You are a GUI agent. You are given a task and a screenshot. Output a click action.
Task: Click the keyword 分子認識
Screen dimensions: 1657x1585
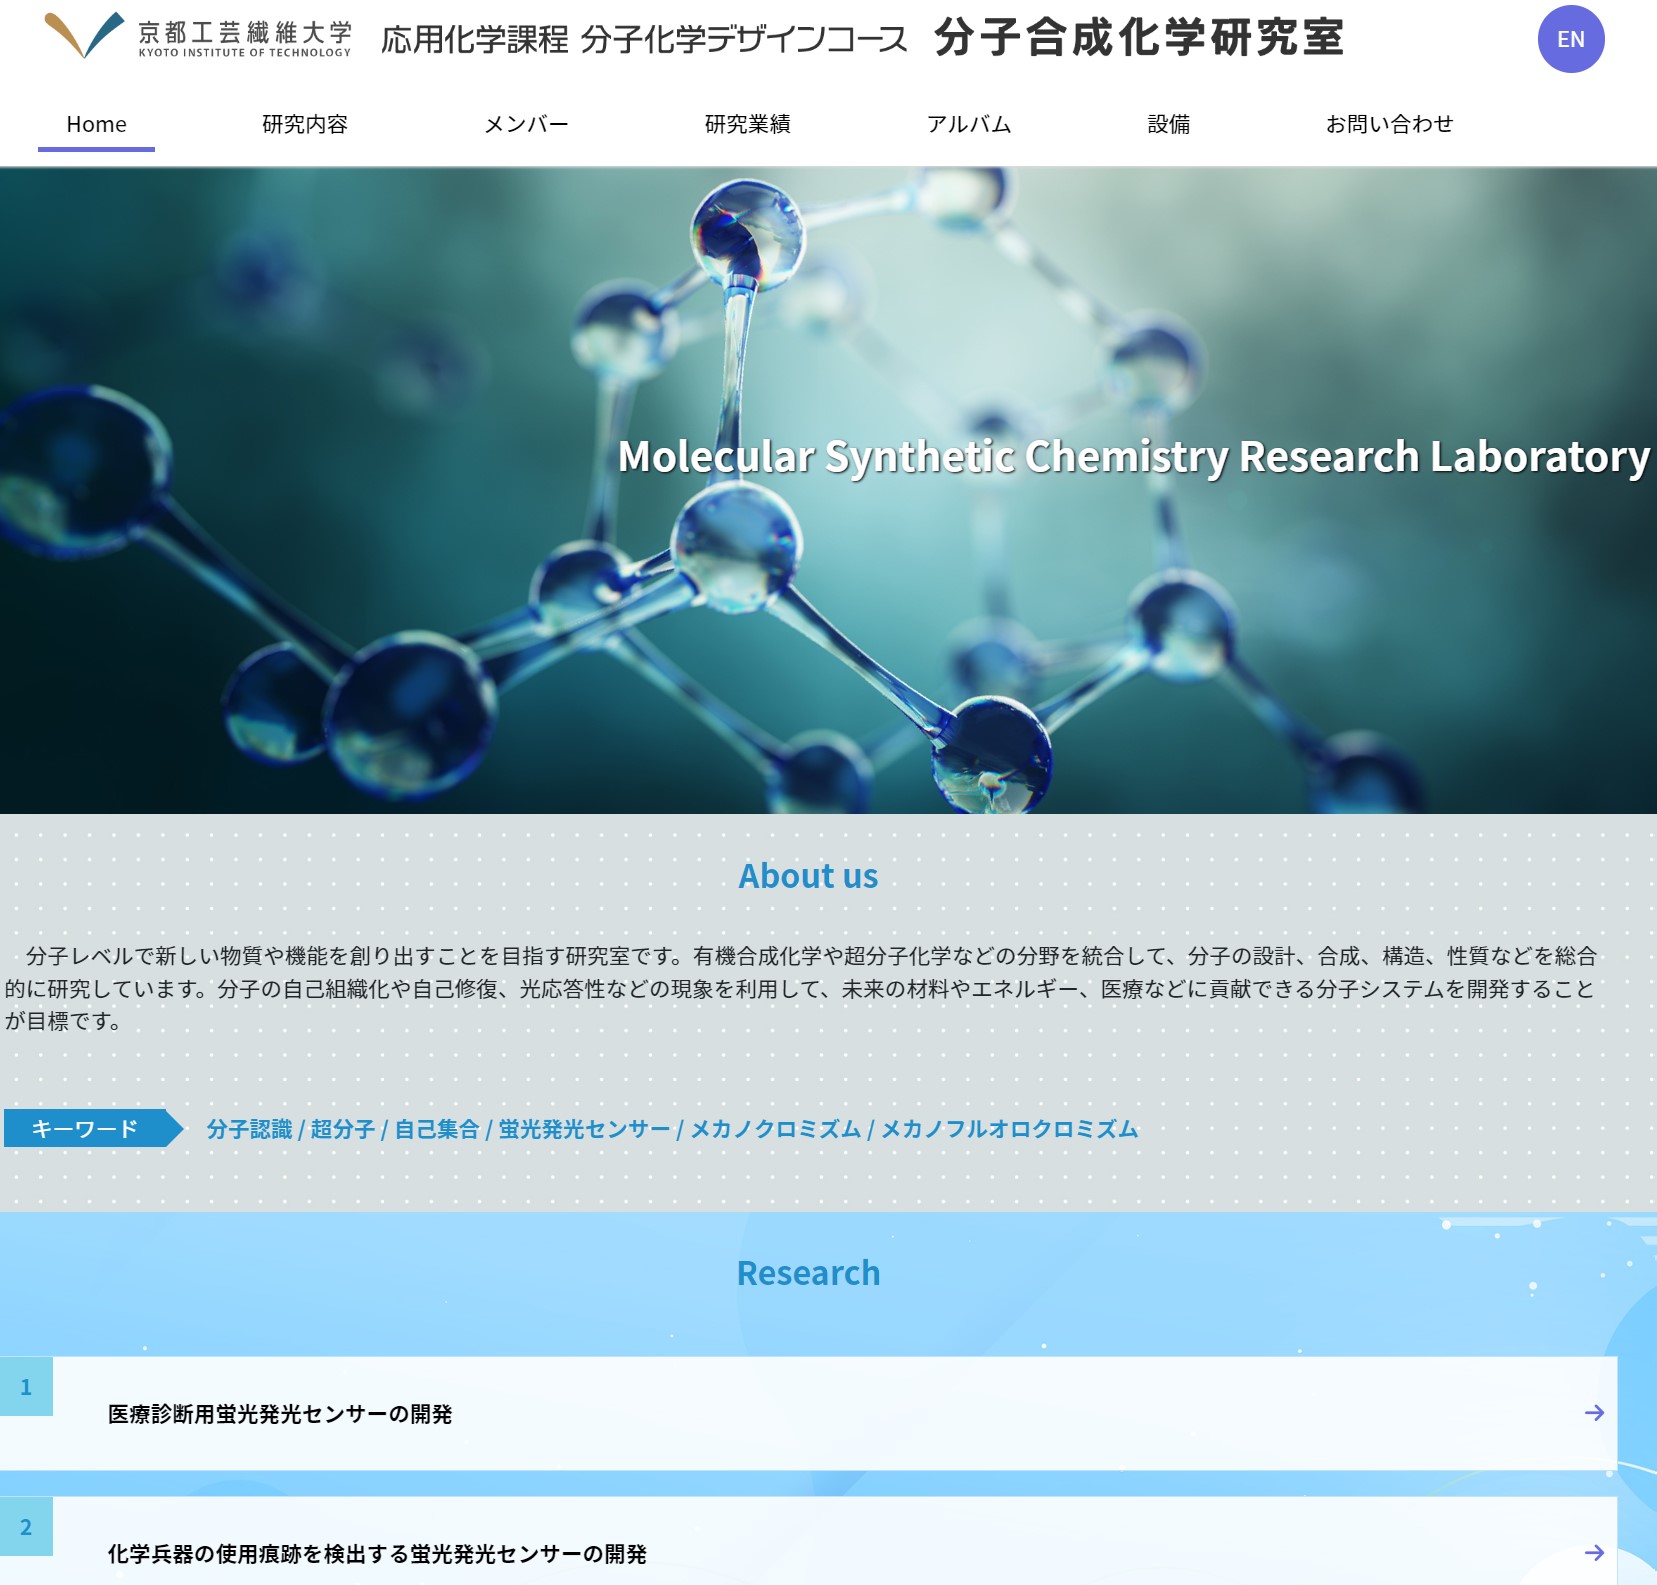tap(249, 1129)
